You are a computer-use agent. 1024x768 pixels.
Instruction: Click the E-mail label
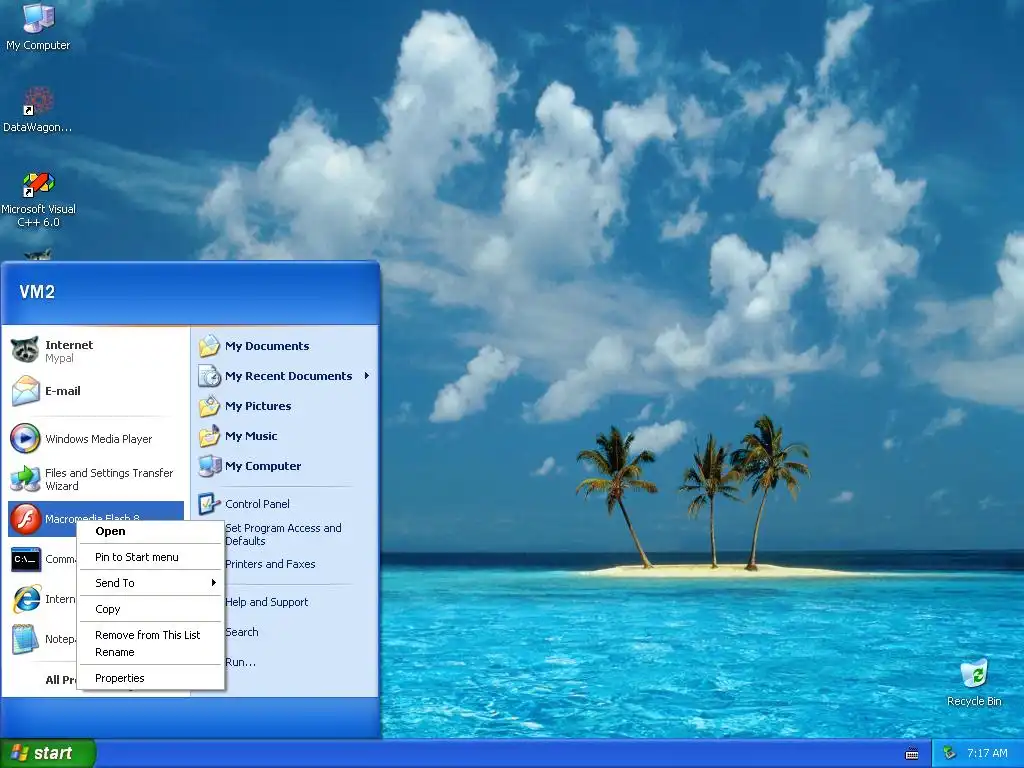(63, 391)
